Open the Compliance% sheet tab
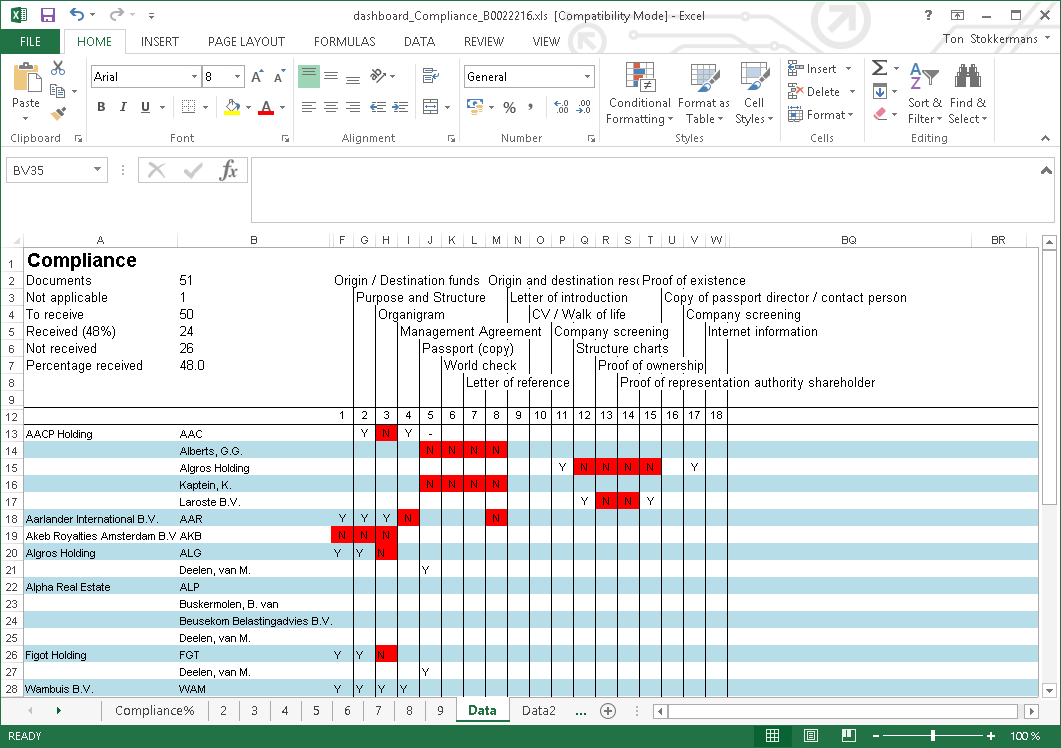 [x=154, y=710]
